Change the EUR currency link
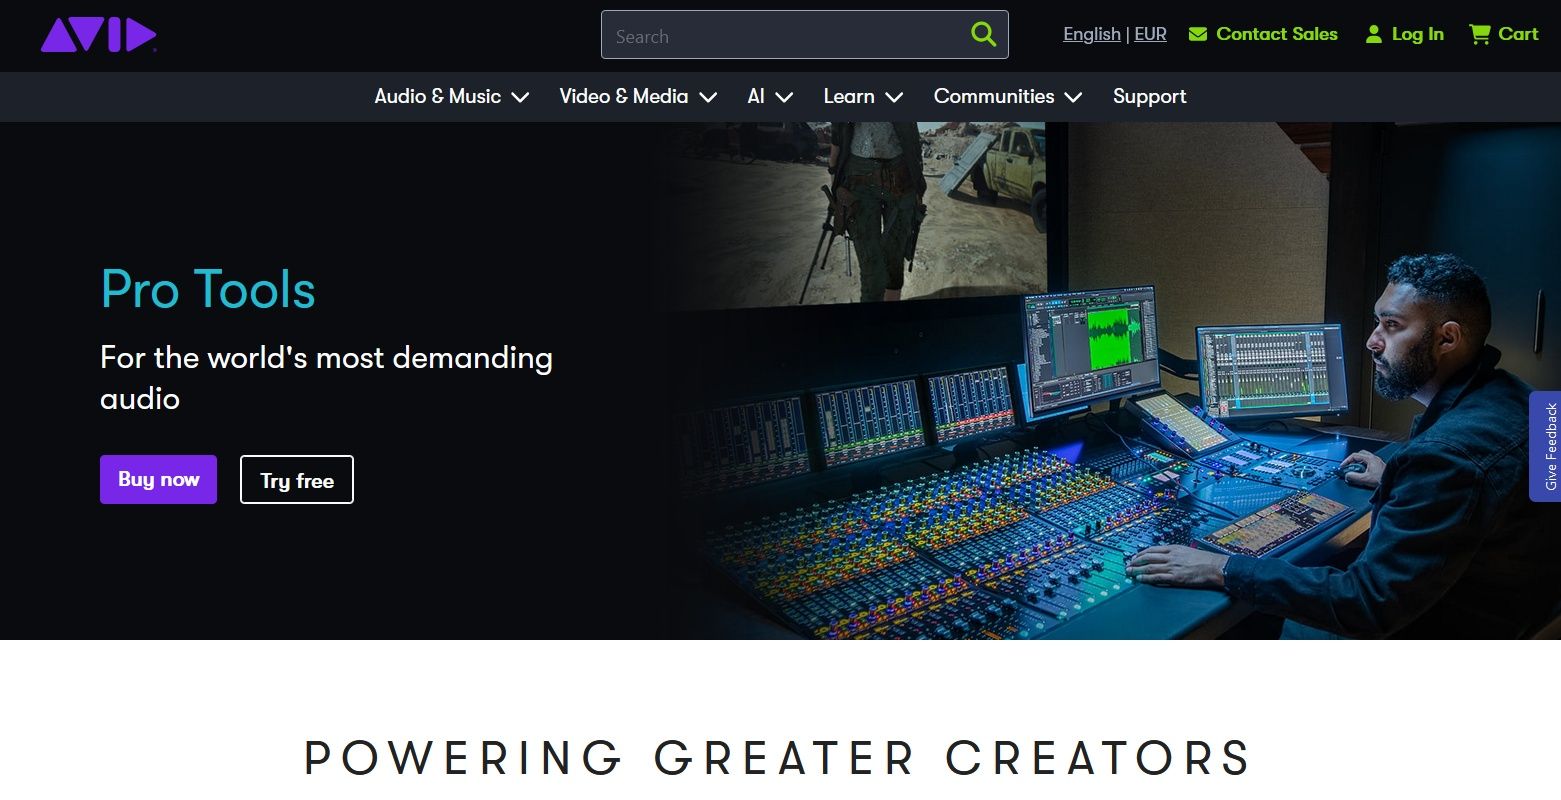 click(1150, 34)
